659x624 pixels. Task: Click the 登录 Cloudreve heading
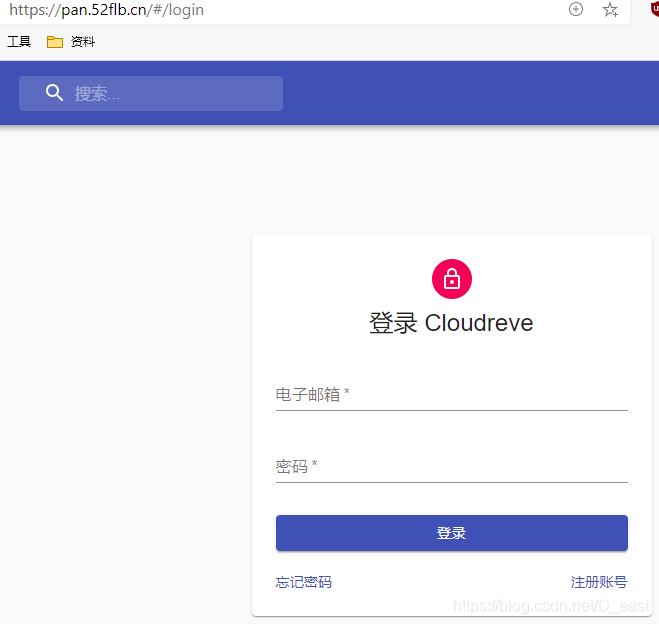451,323
